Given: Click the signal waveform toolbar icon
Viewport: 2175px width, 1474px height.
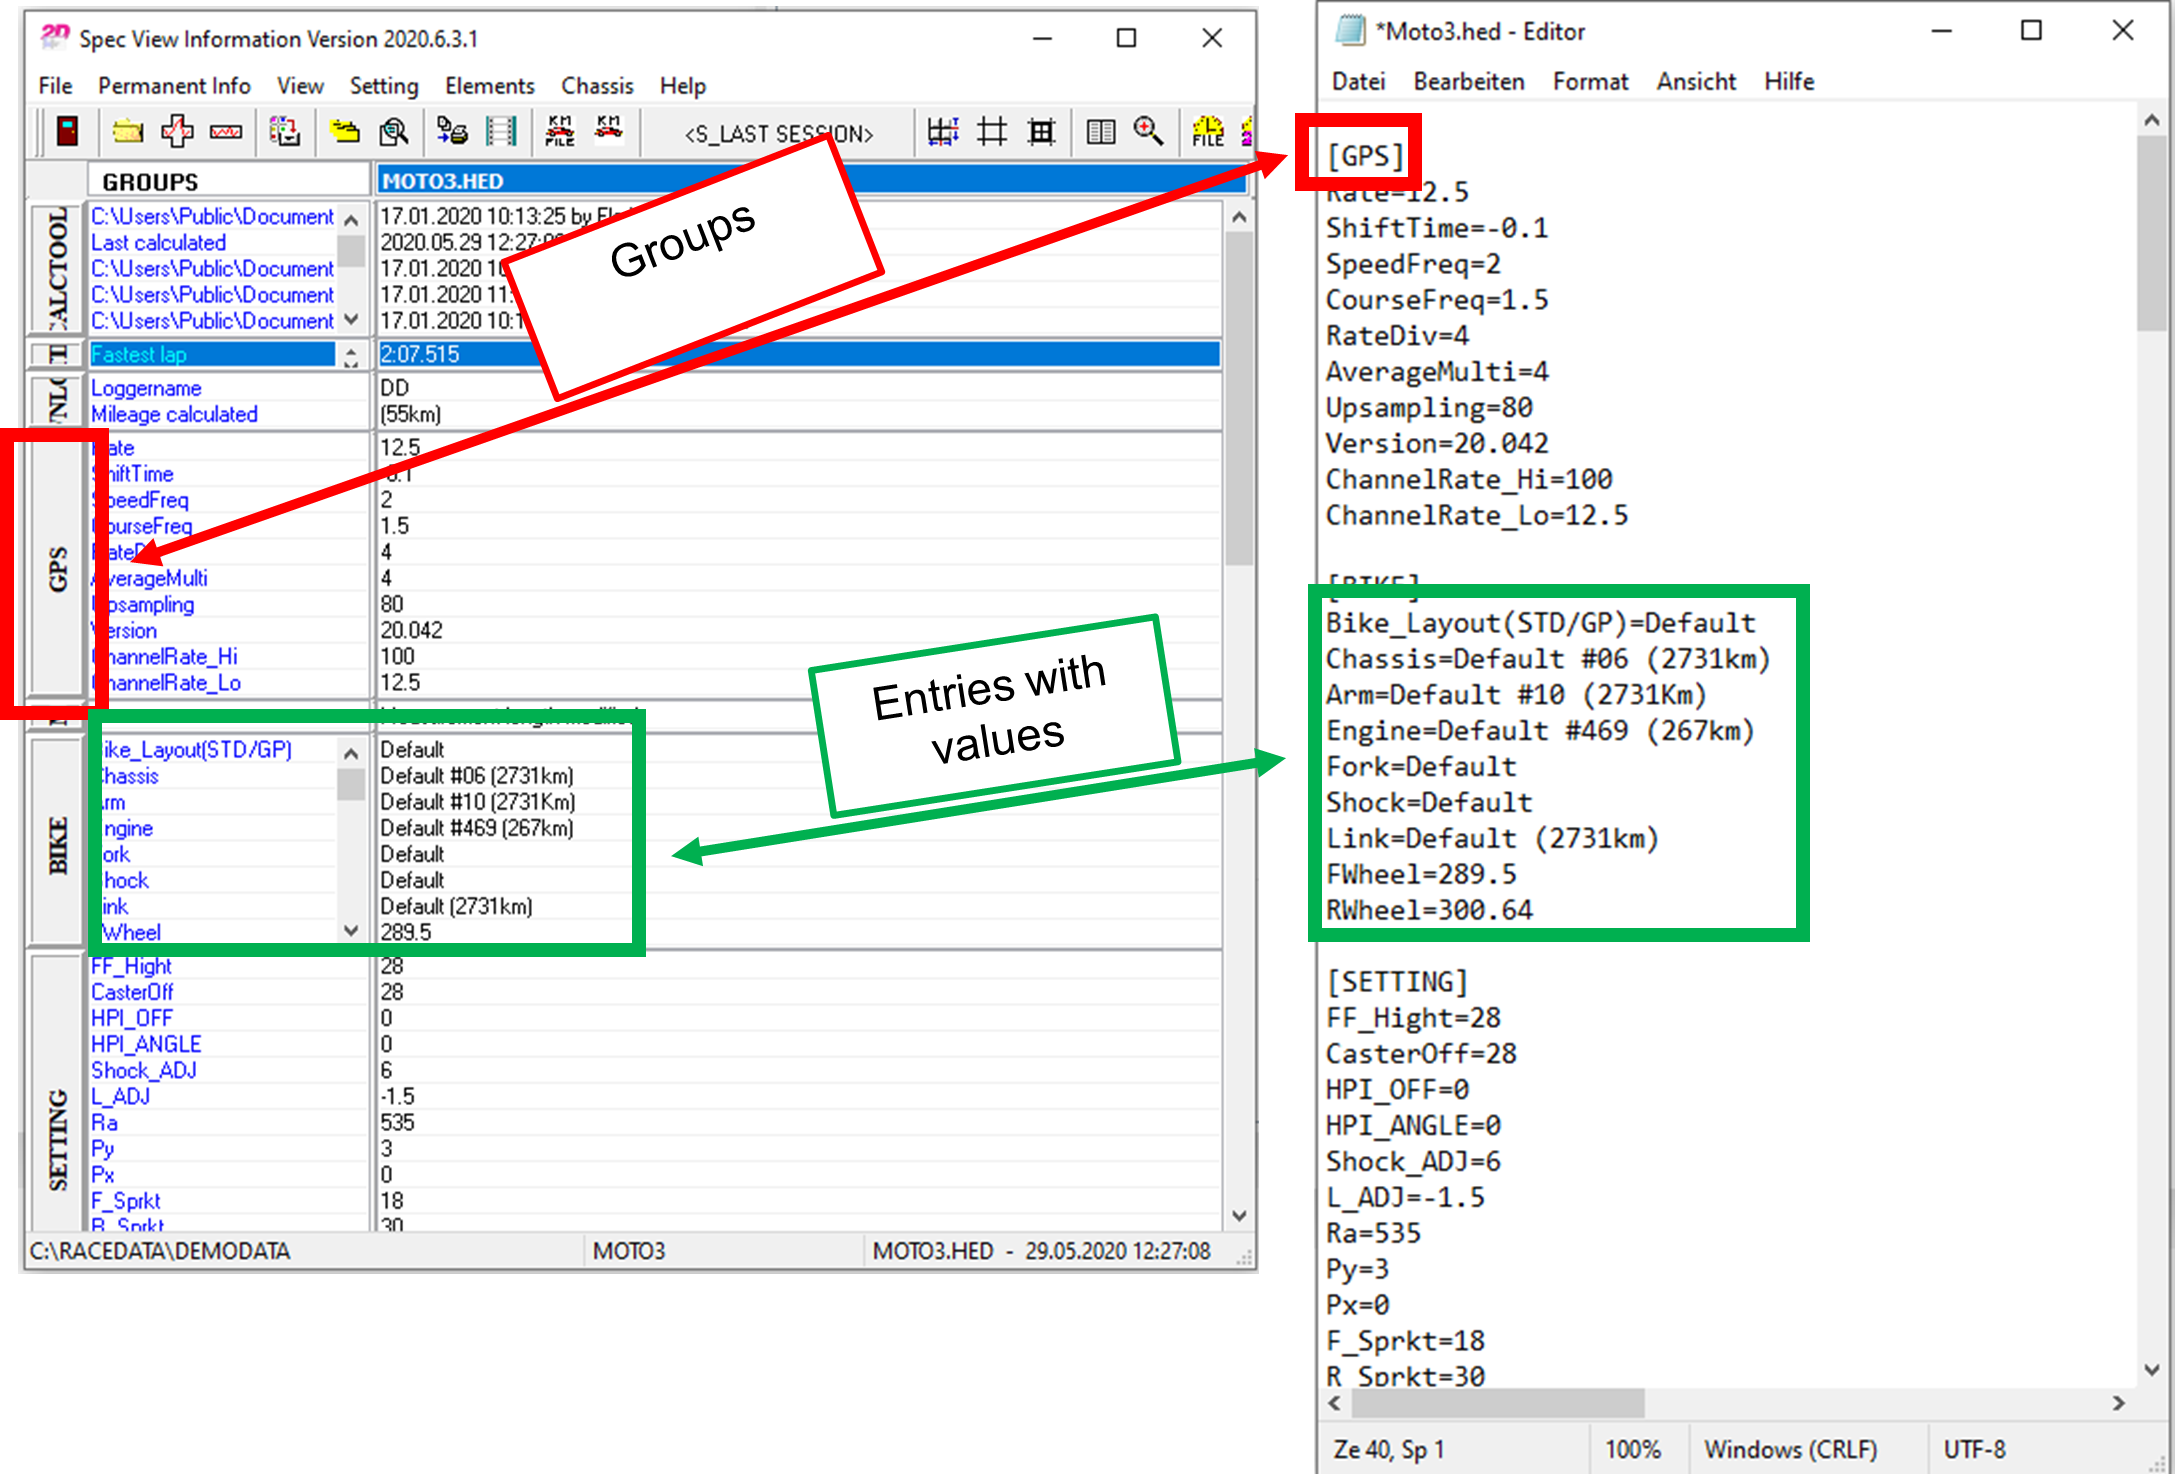Looking at the screenshot, I should coord(226,131).
